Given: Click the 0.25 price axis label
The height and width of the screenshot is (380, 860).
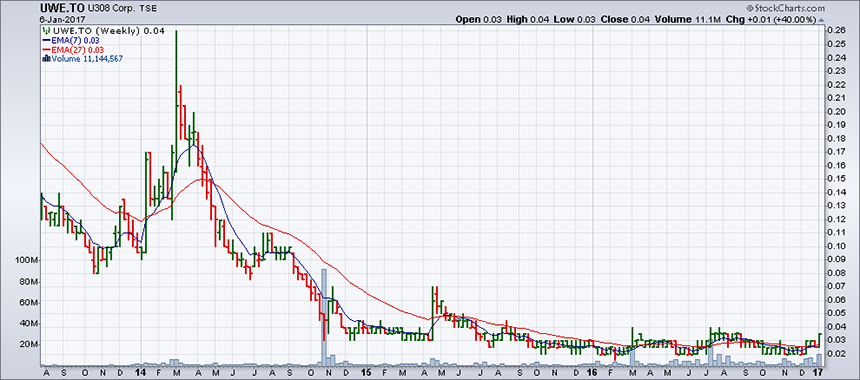Looking at the screenshot, I should pyautogui.click(x=836, y=44).
